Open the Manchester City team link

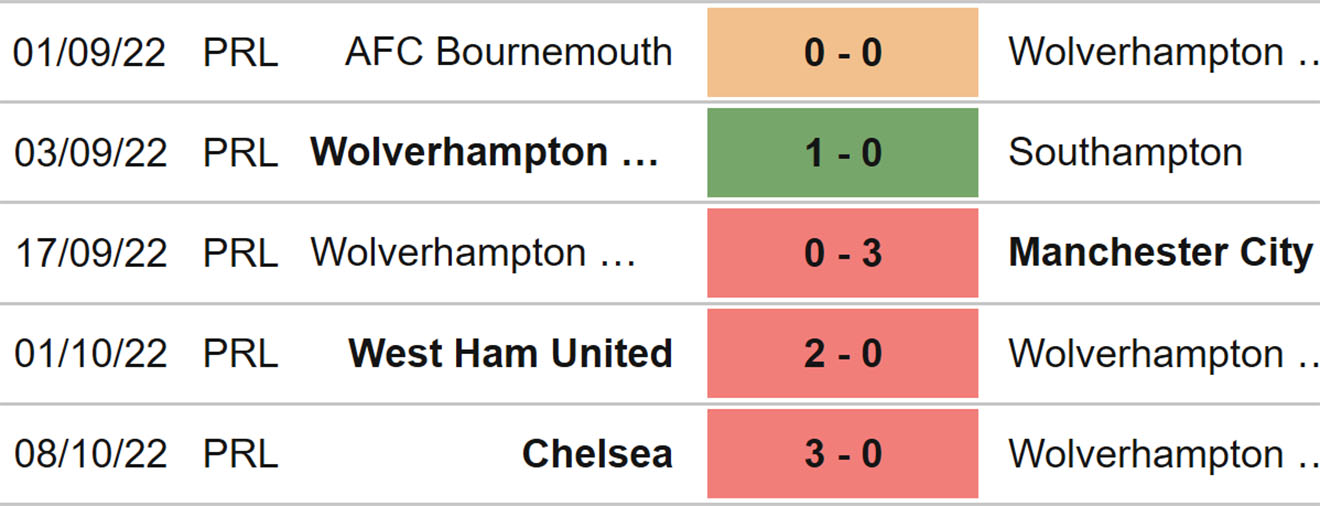point(1160,253)
